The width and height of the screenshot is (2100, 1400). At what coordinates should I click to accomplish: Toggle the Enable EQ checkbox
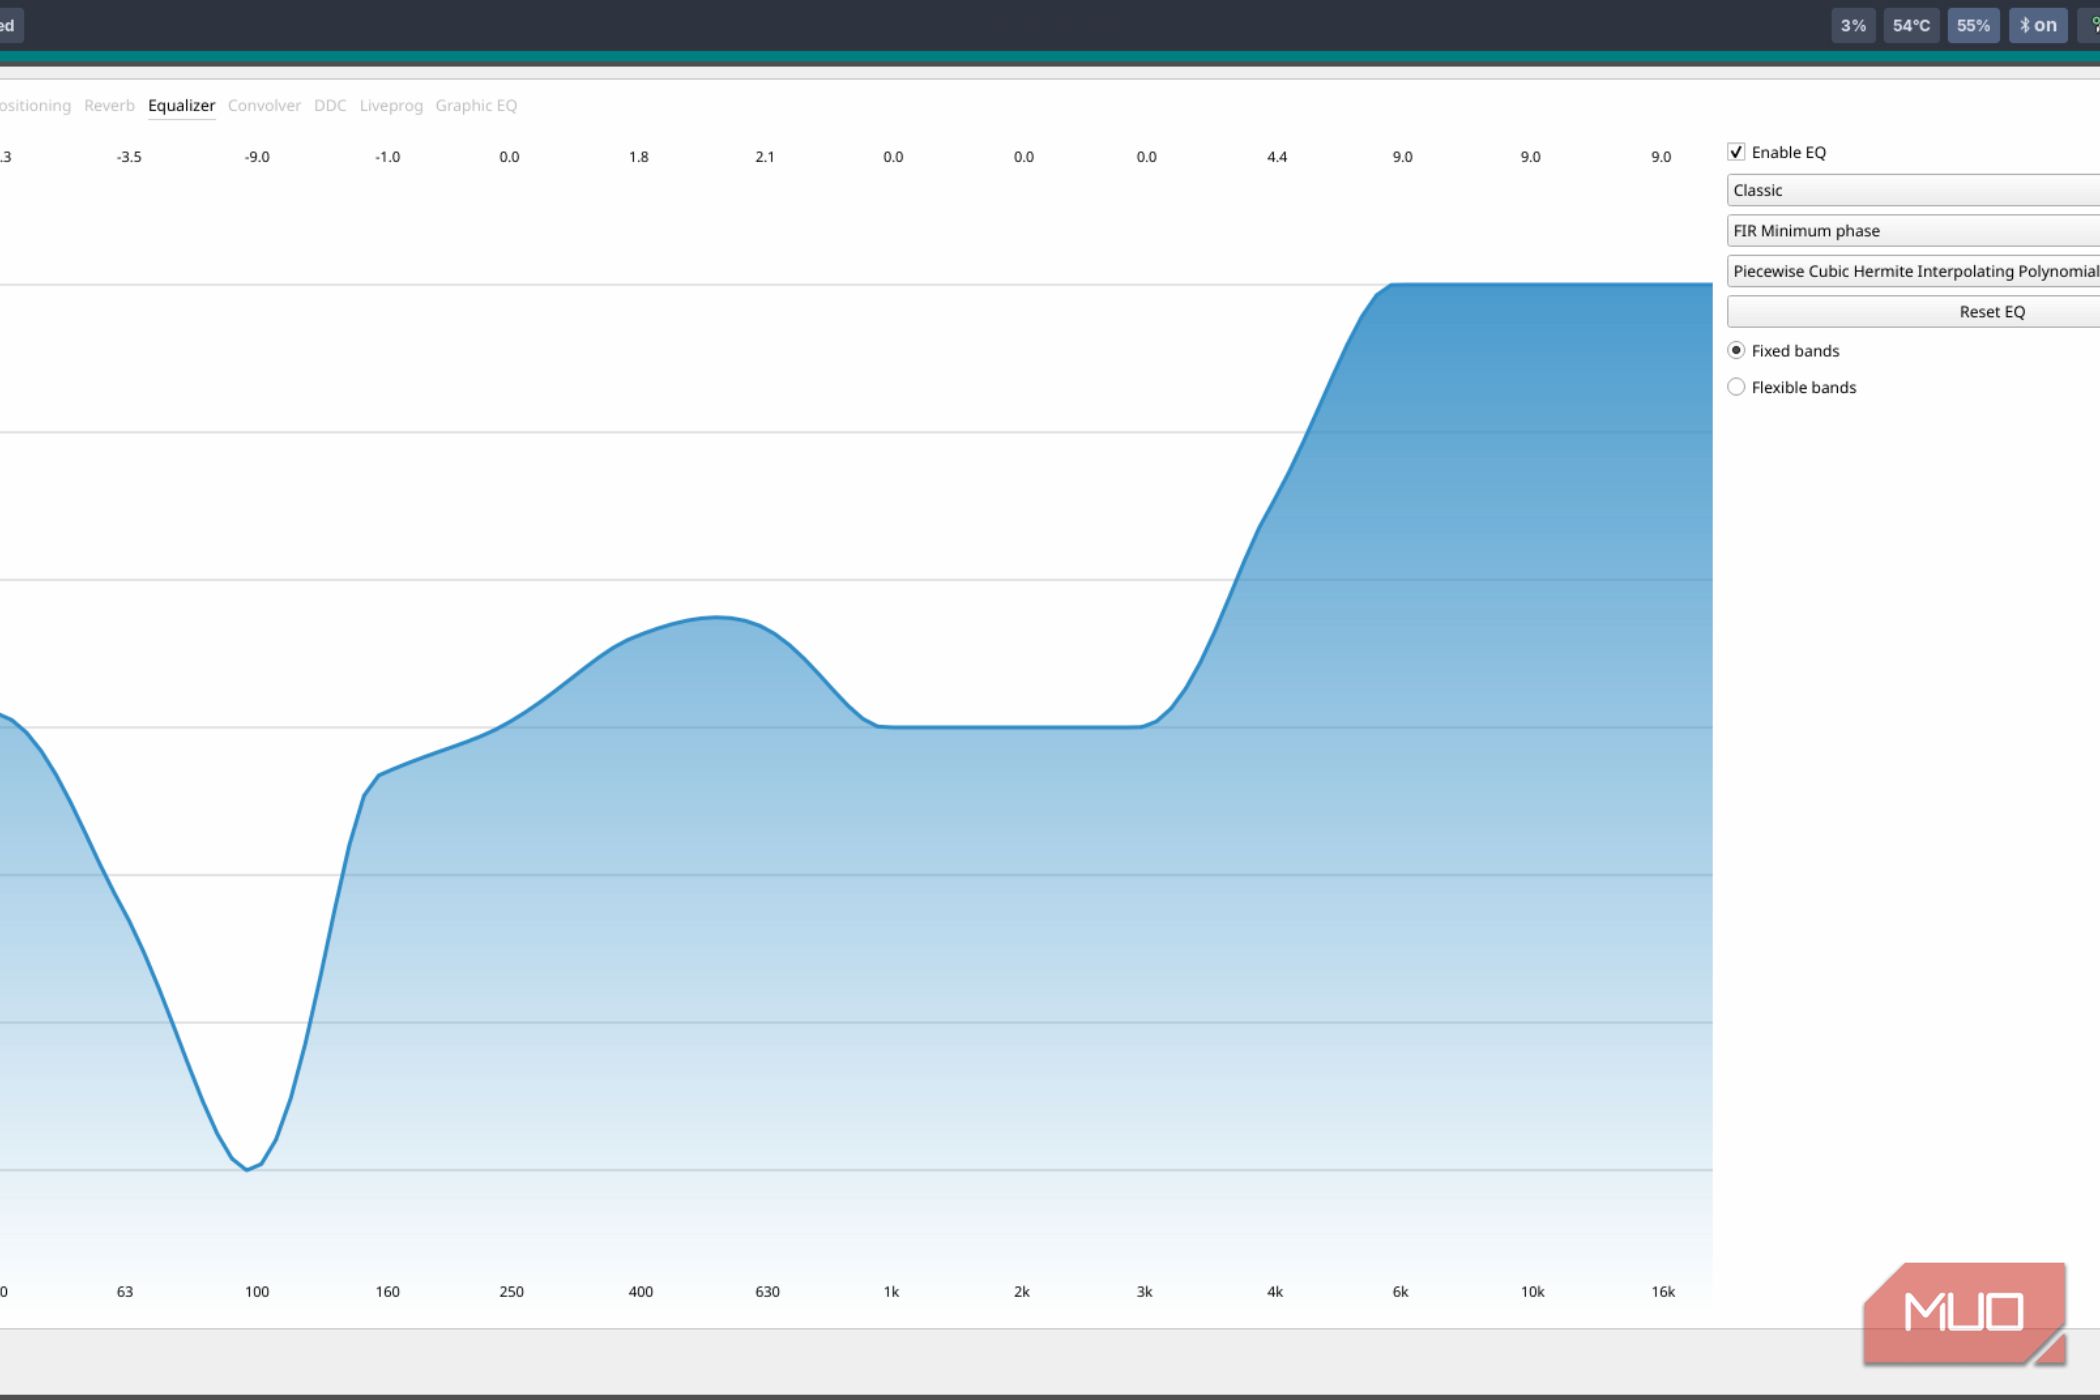[x=1736, y=152]
